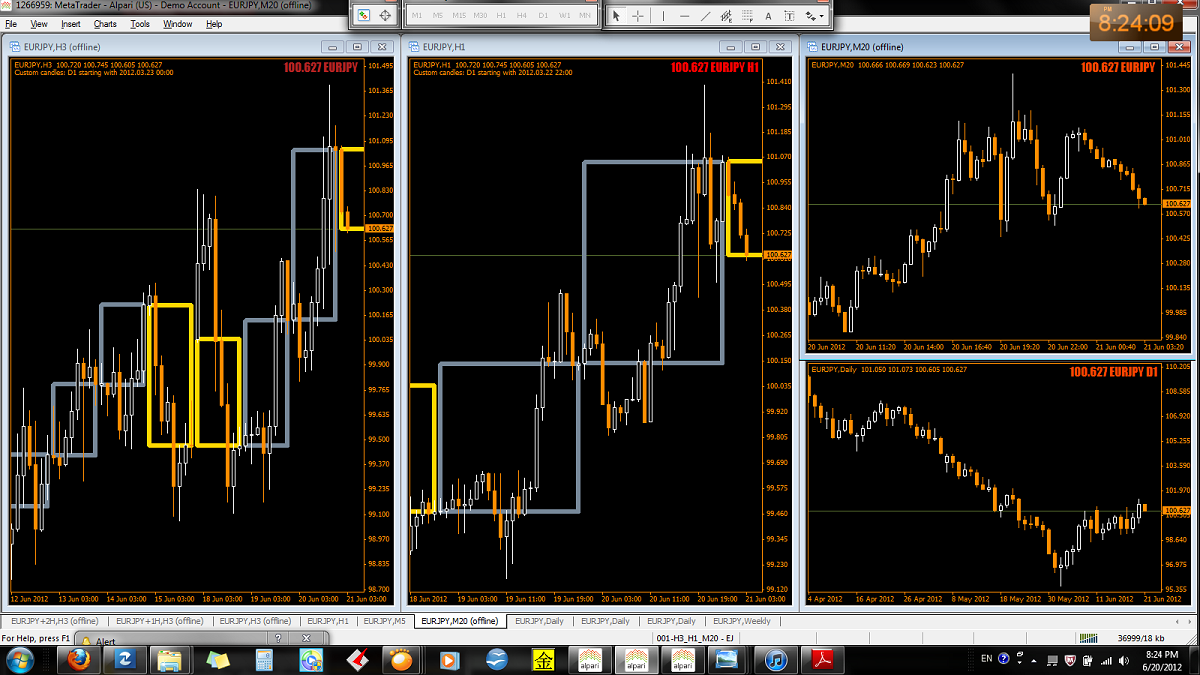Switch to EURJPY,M5 chart tab
This screenshot has height=675, width=1200.
384,621
